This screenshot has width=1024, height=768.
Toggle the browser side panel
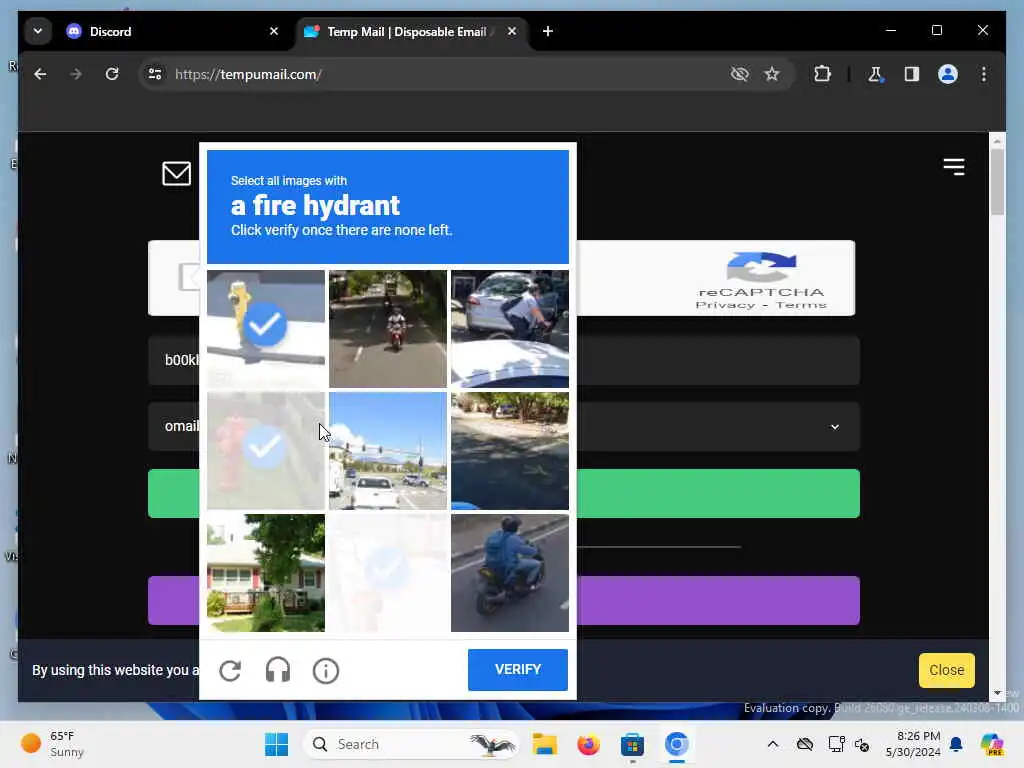[x=912, y=74]
